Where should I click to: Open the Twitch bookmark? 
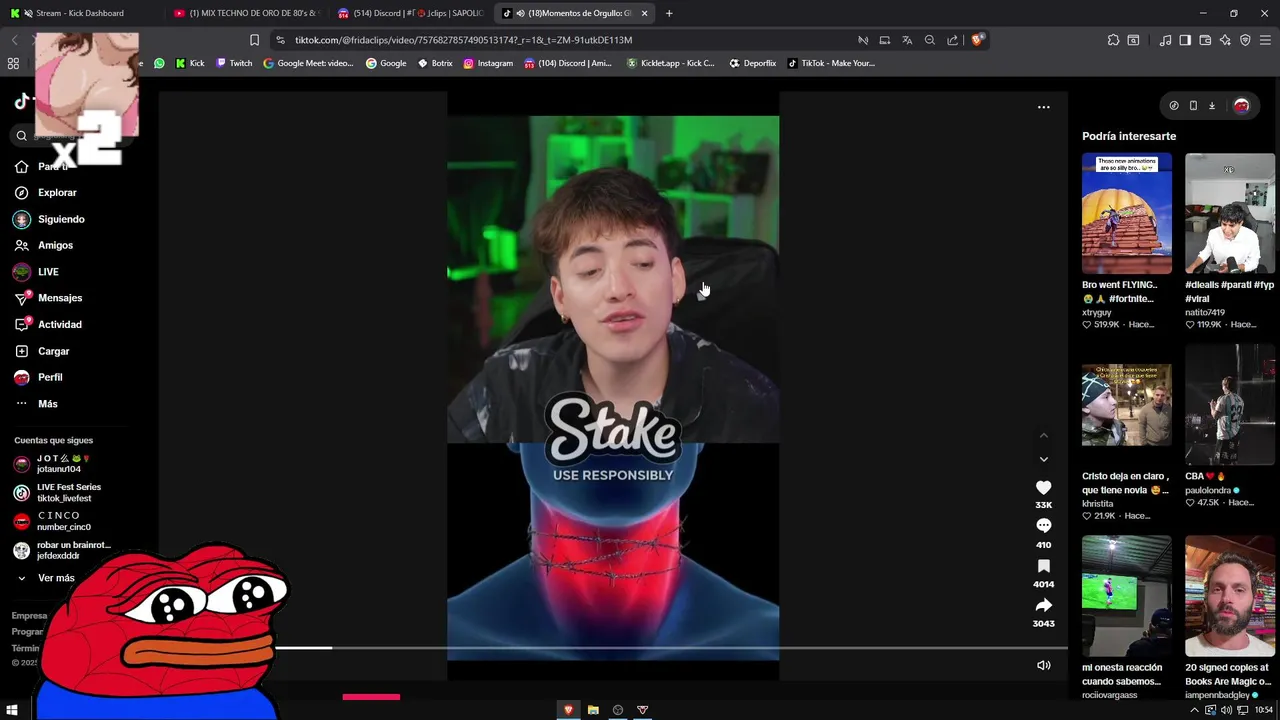pos(234,63)
